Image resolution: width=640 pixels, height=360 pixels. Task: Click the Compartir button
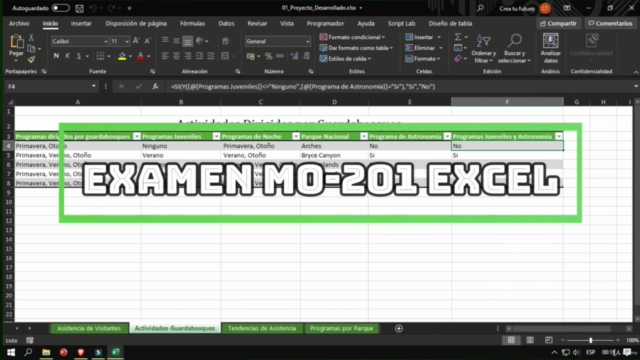558,24
